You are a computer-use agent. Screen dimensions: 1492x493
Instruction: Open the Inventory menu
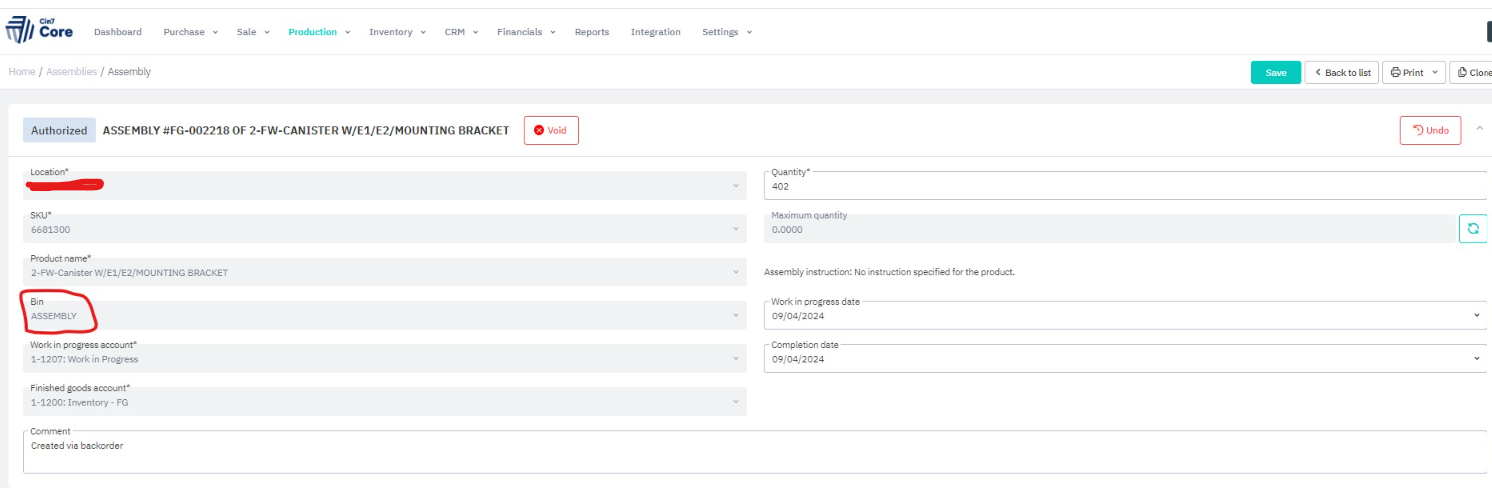tap(397, 32)
